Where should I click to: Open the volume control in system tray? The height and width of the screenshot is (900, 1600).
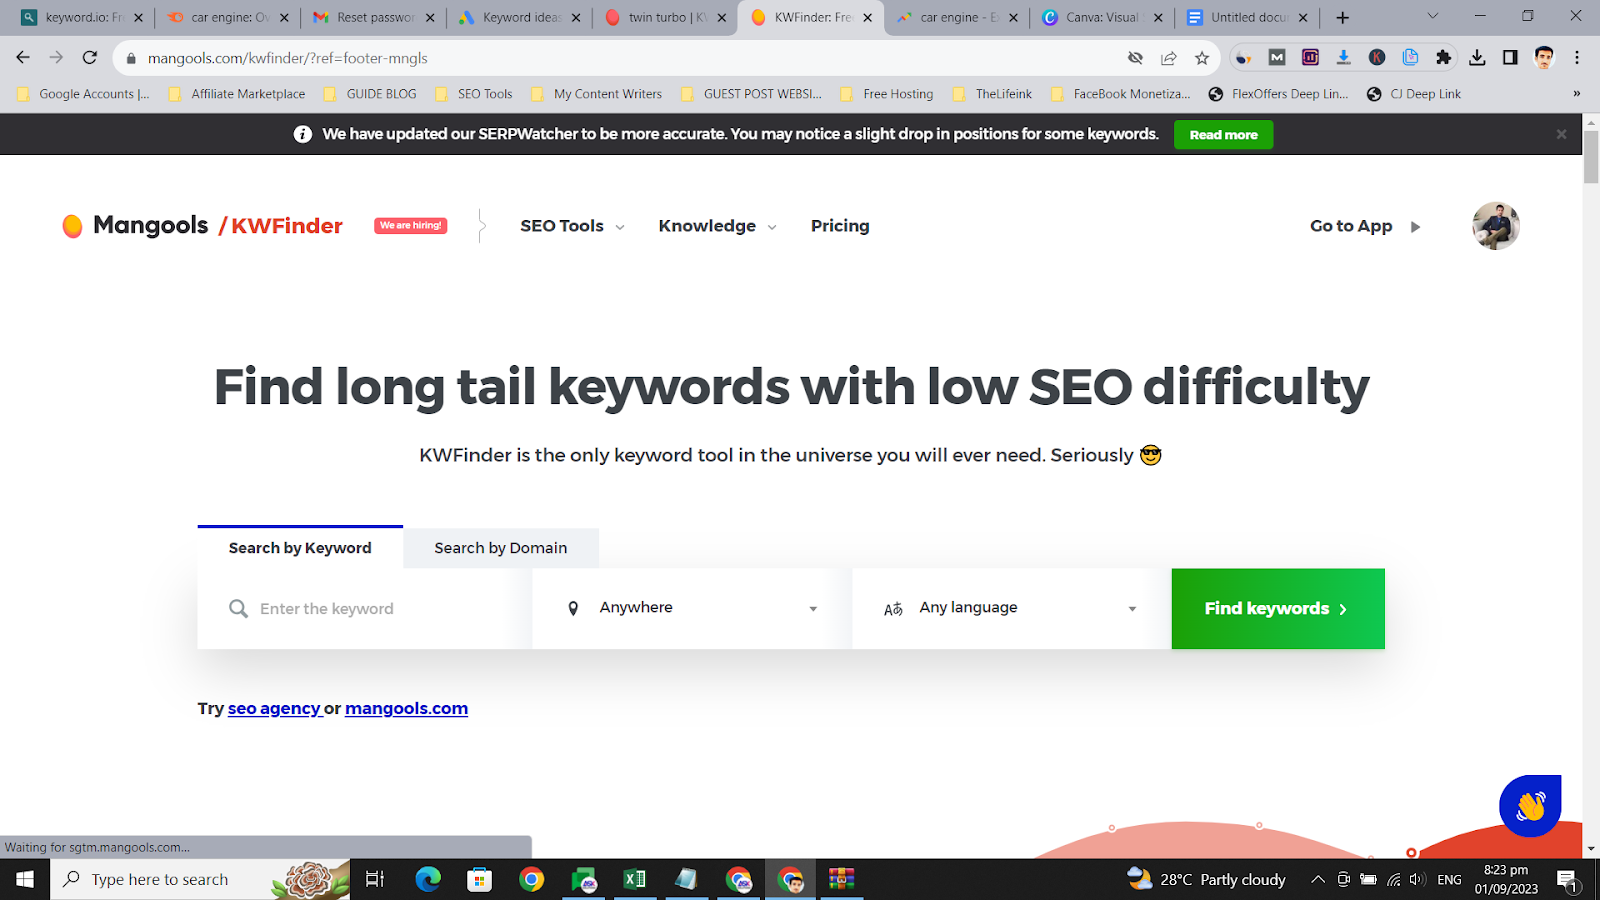point(1417,880)
